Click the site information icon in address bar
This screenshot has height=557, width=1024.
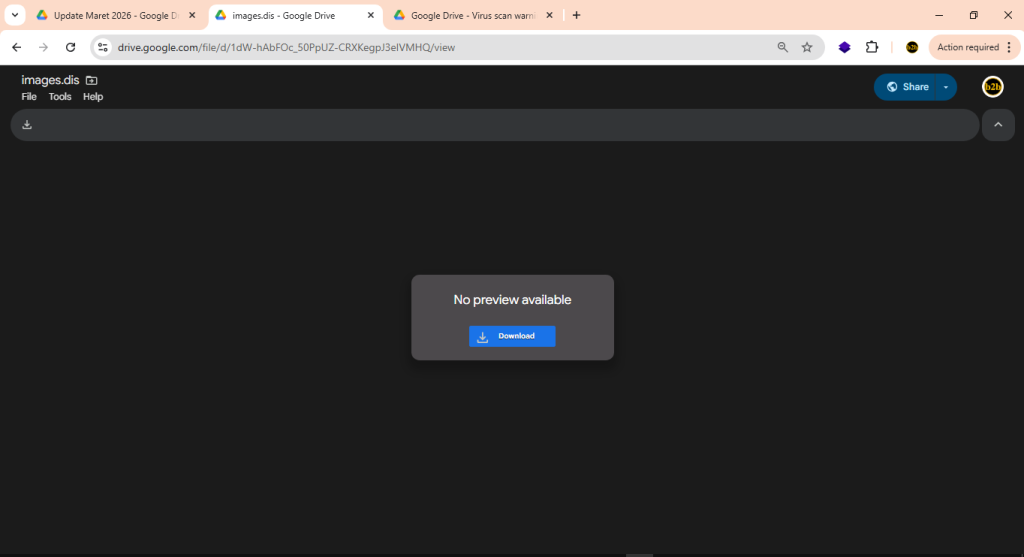pos(102,47)
